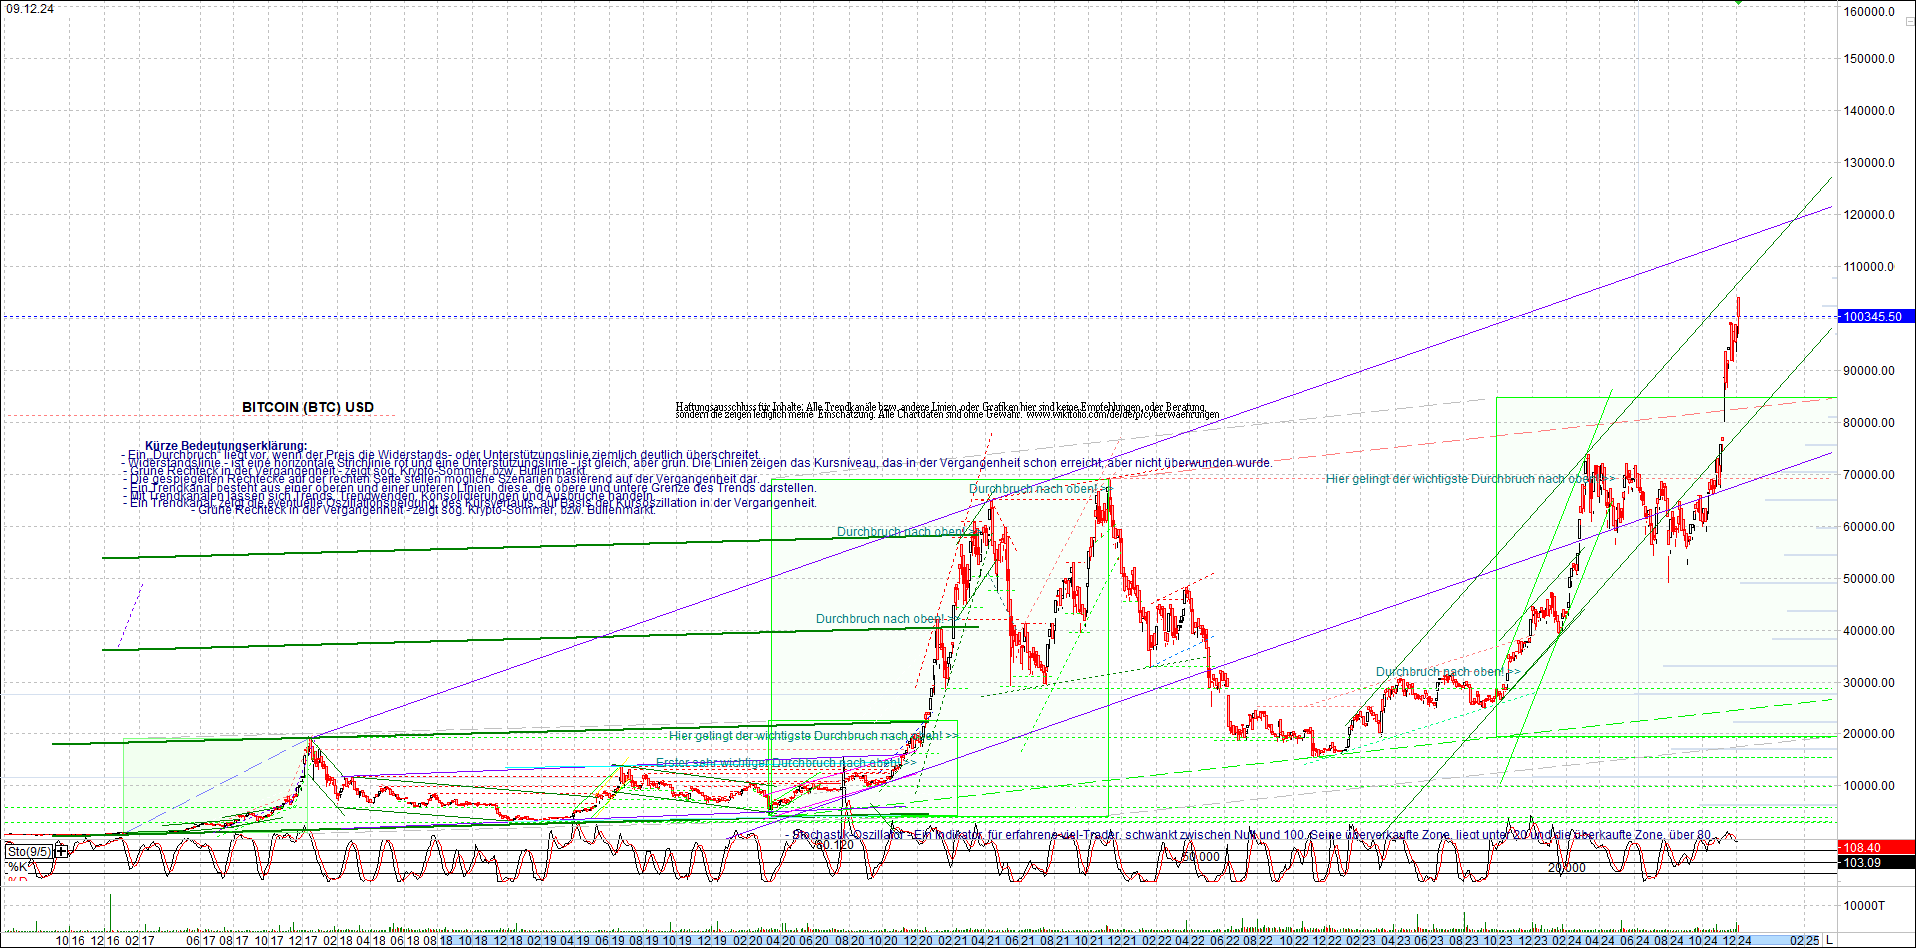Screen dimensions: 1916x948
Task: Click the 'Kürze Bedeutungserklärung:' heading
Action: [x=226, y=446]
